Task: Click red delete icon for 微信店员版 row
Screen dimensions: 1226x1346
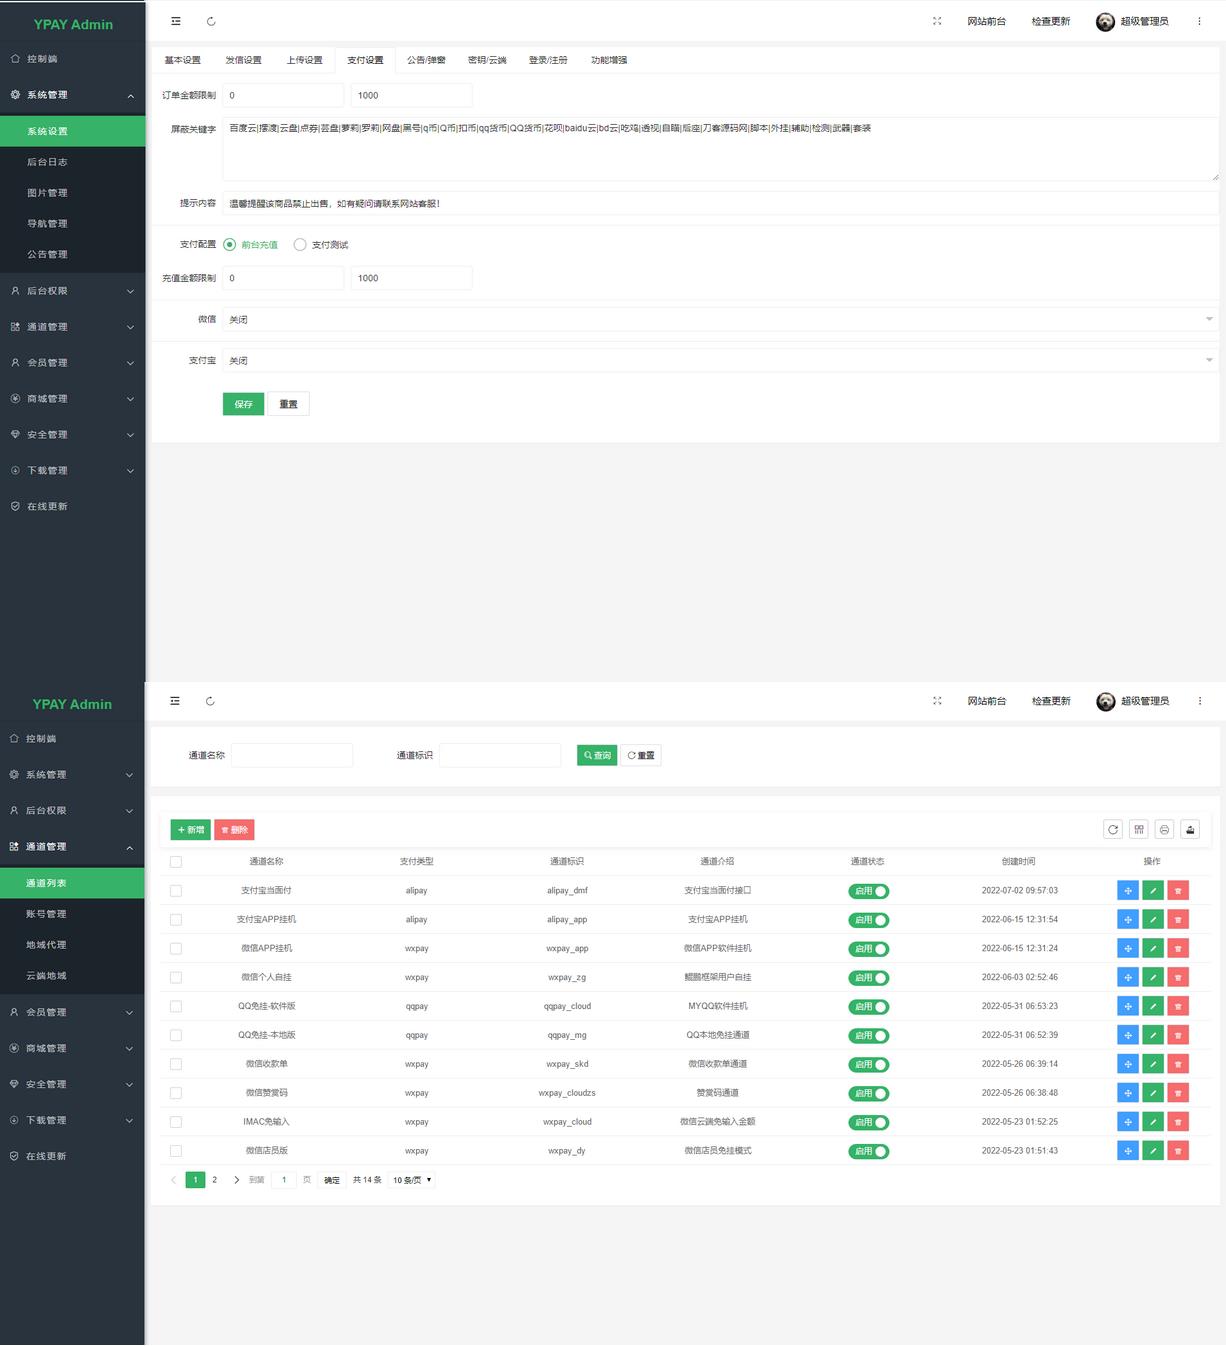Action: (x=1178, y=1151)
